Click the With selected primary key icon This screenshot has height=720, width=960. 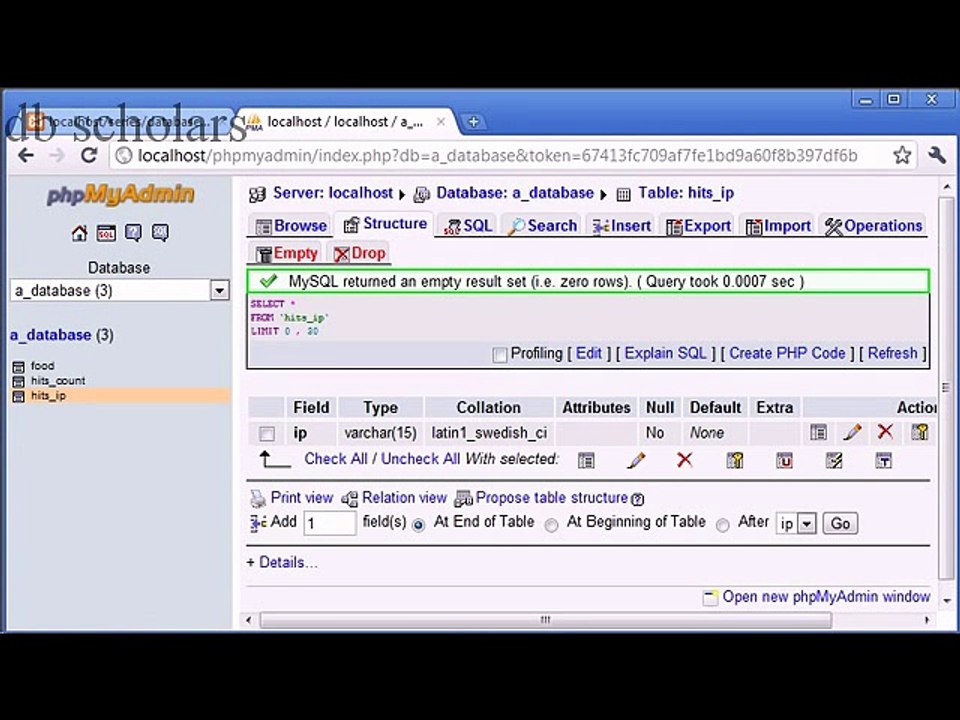point(735,460)
